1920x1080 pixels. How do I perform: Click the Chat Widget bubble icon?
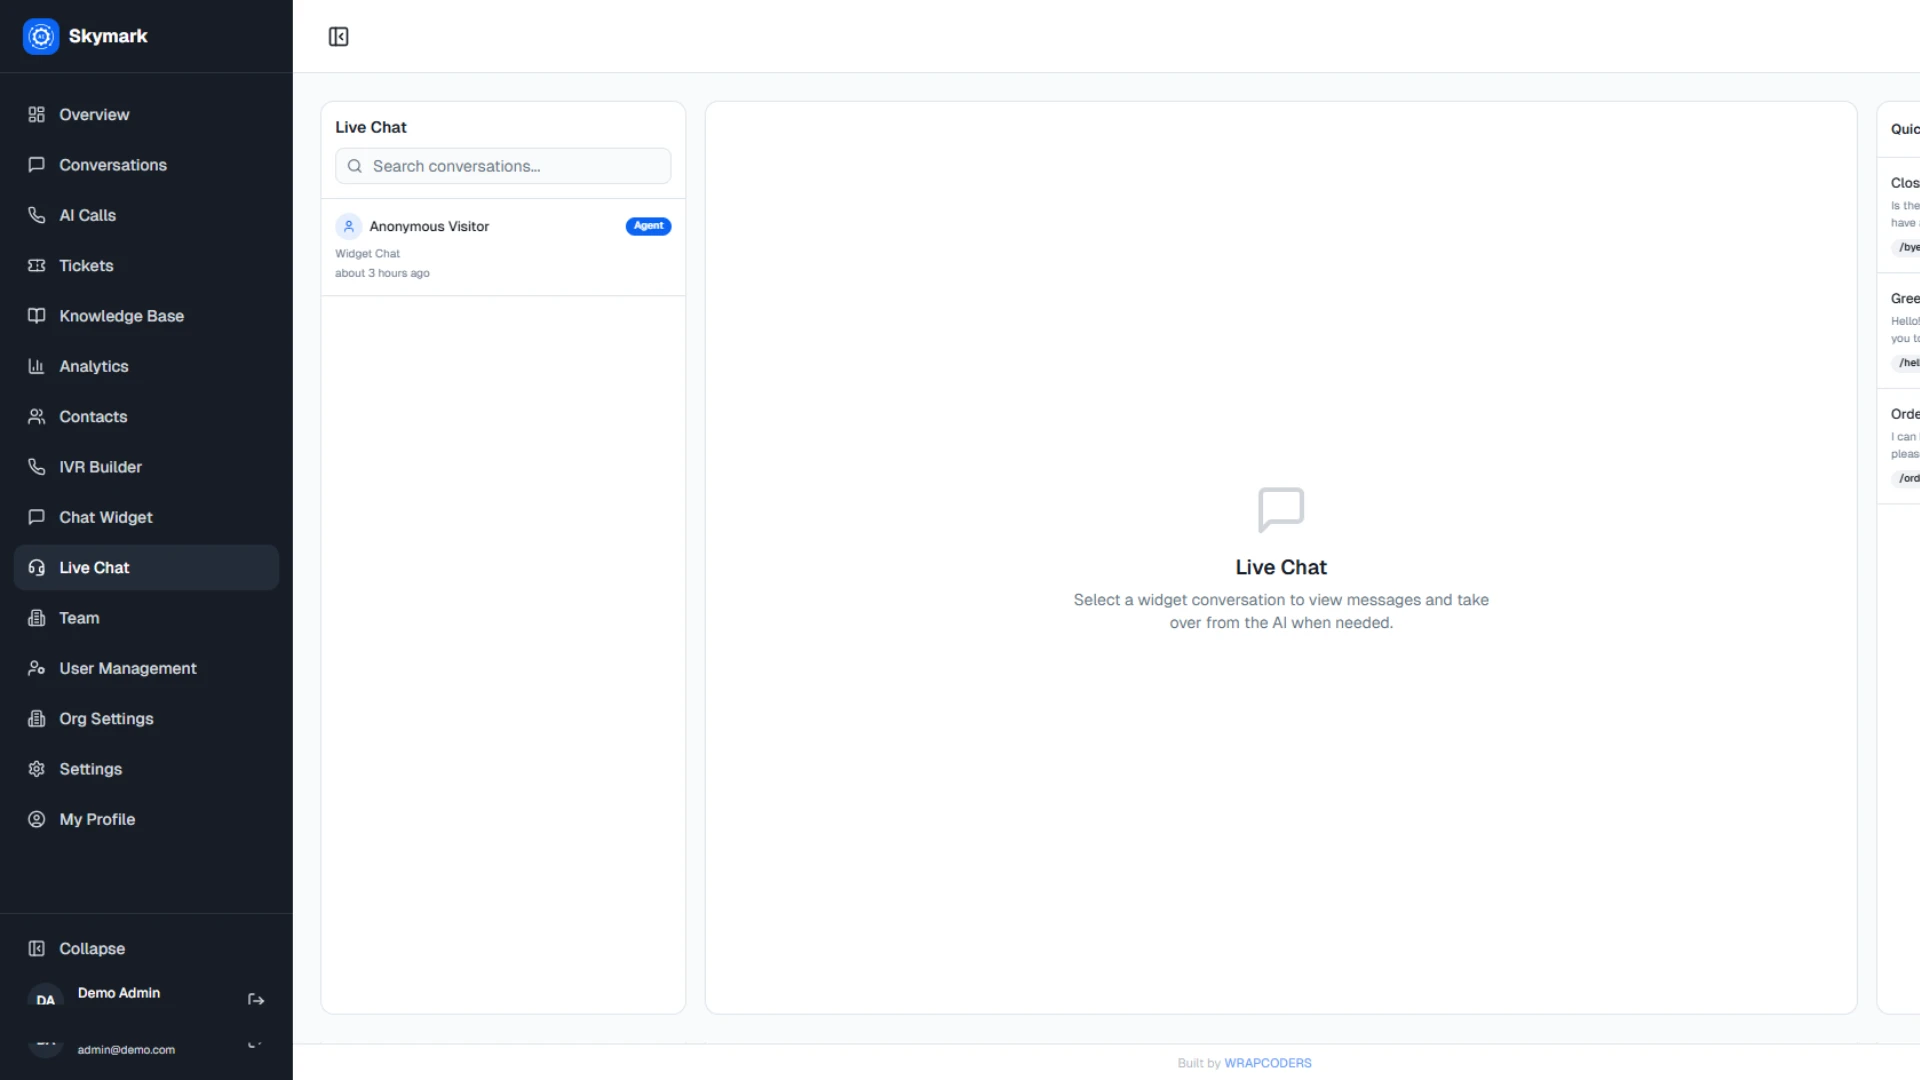coord(37,517)
